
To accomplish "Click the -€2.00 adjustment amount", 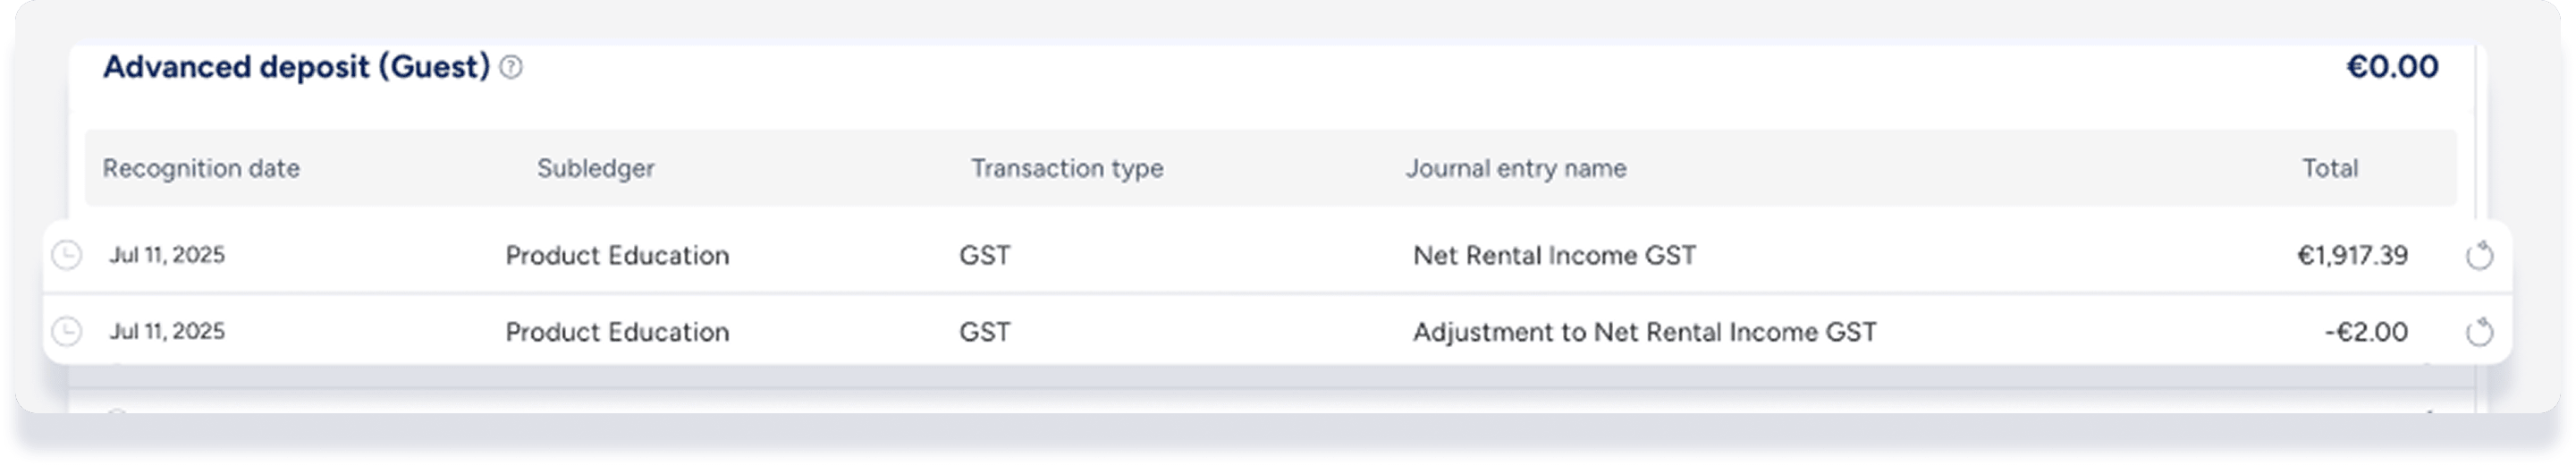I will coord(2366,331).
